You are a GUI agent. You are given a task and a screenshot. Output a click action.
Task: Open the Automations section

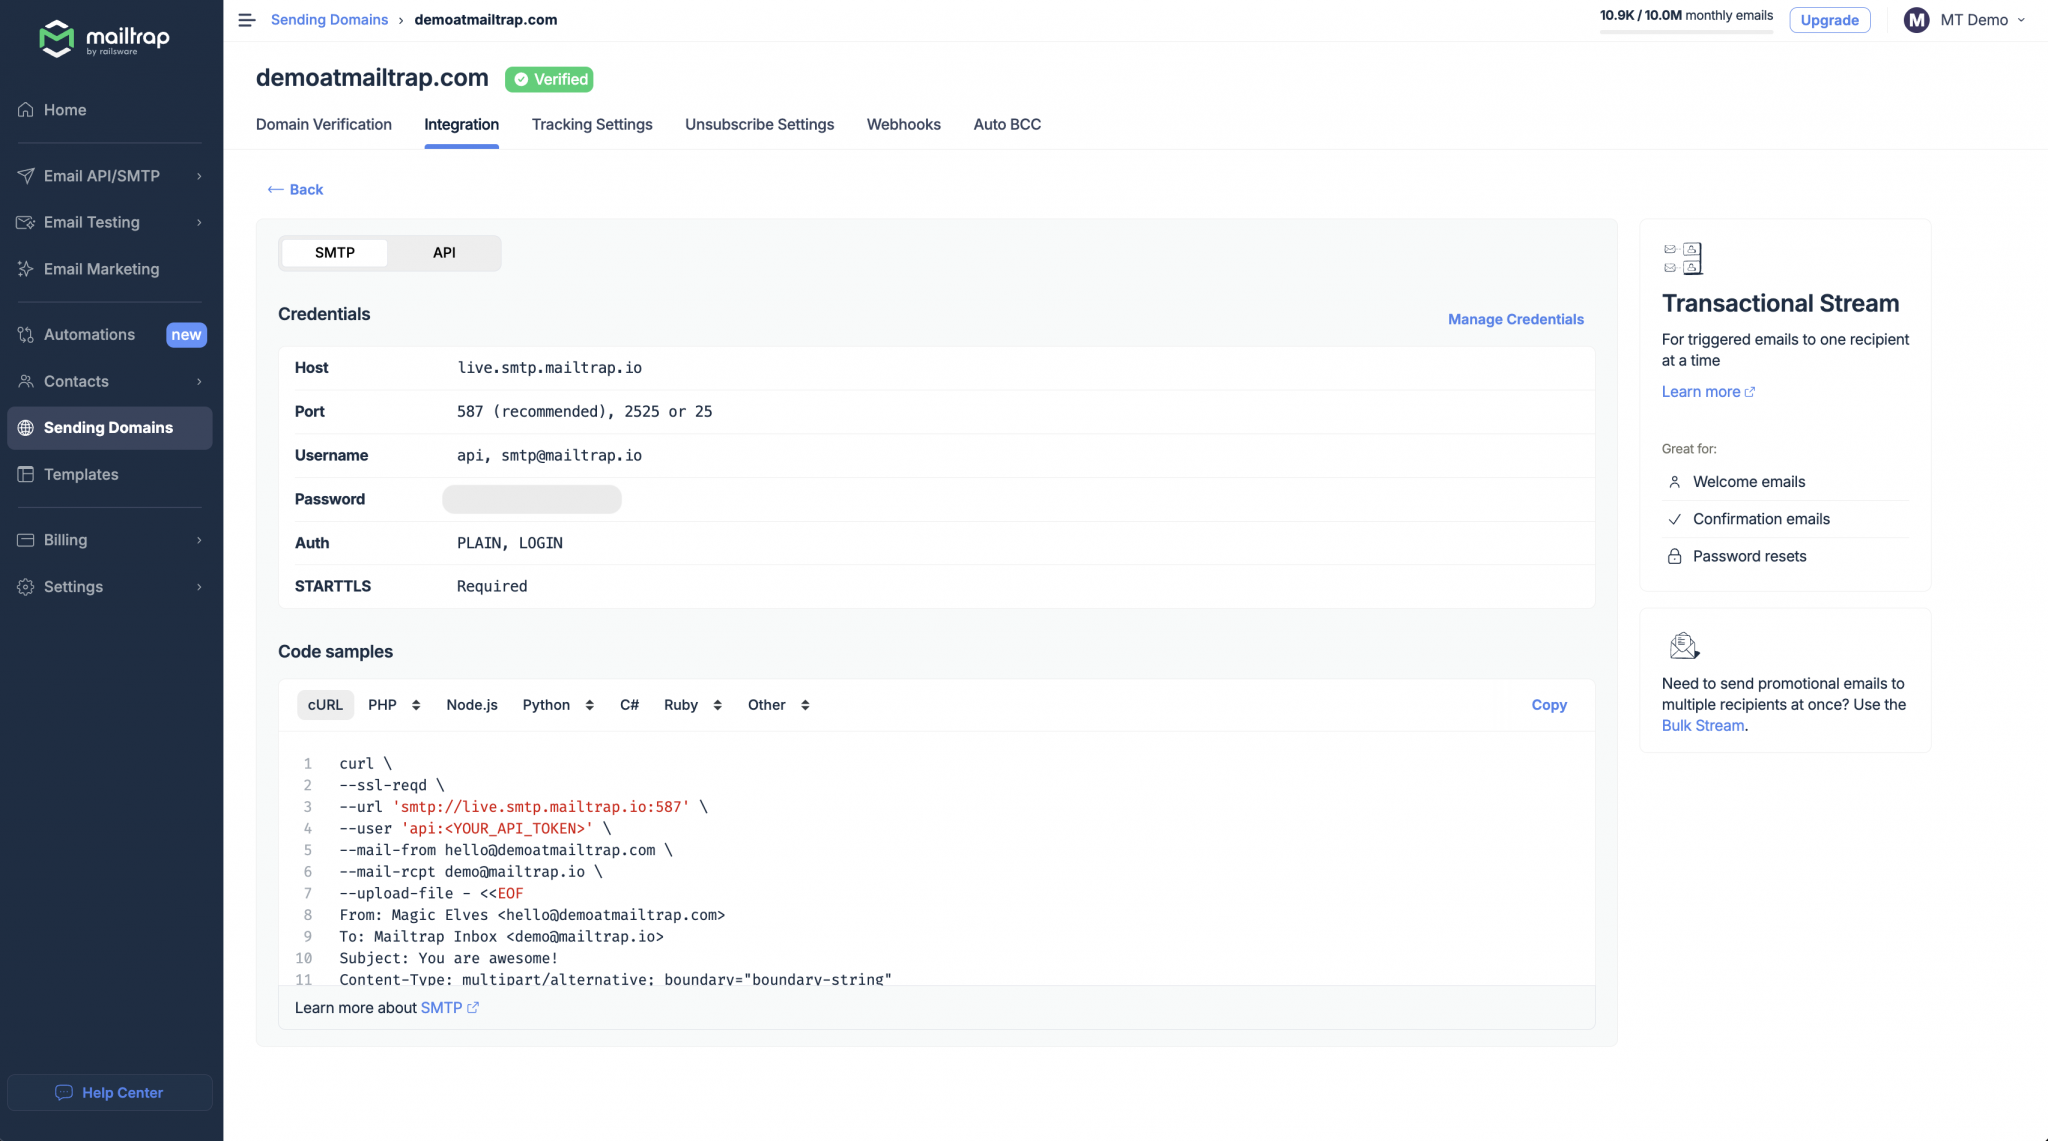pyautogui.click(x=90, y=334)
